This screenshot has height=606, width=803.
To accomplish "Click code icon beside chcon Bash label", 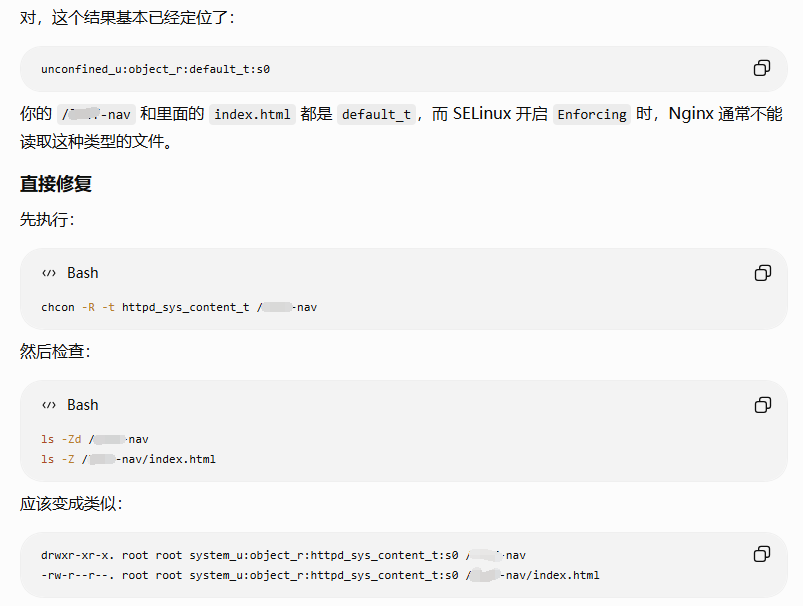I will tap(49, 273).
